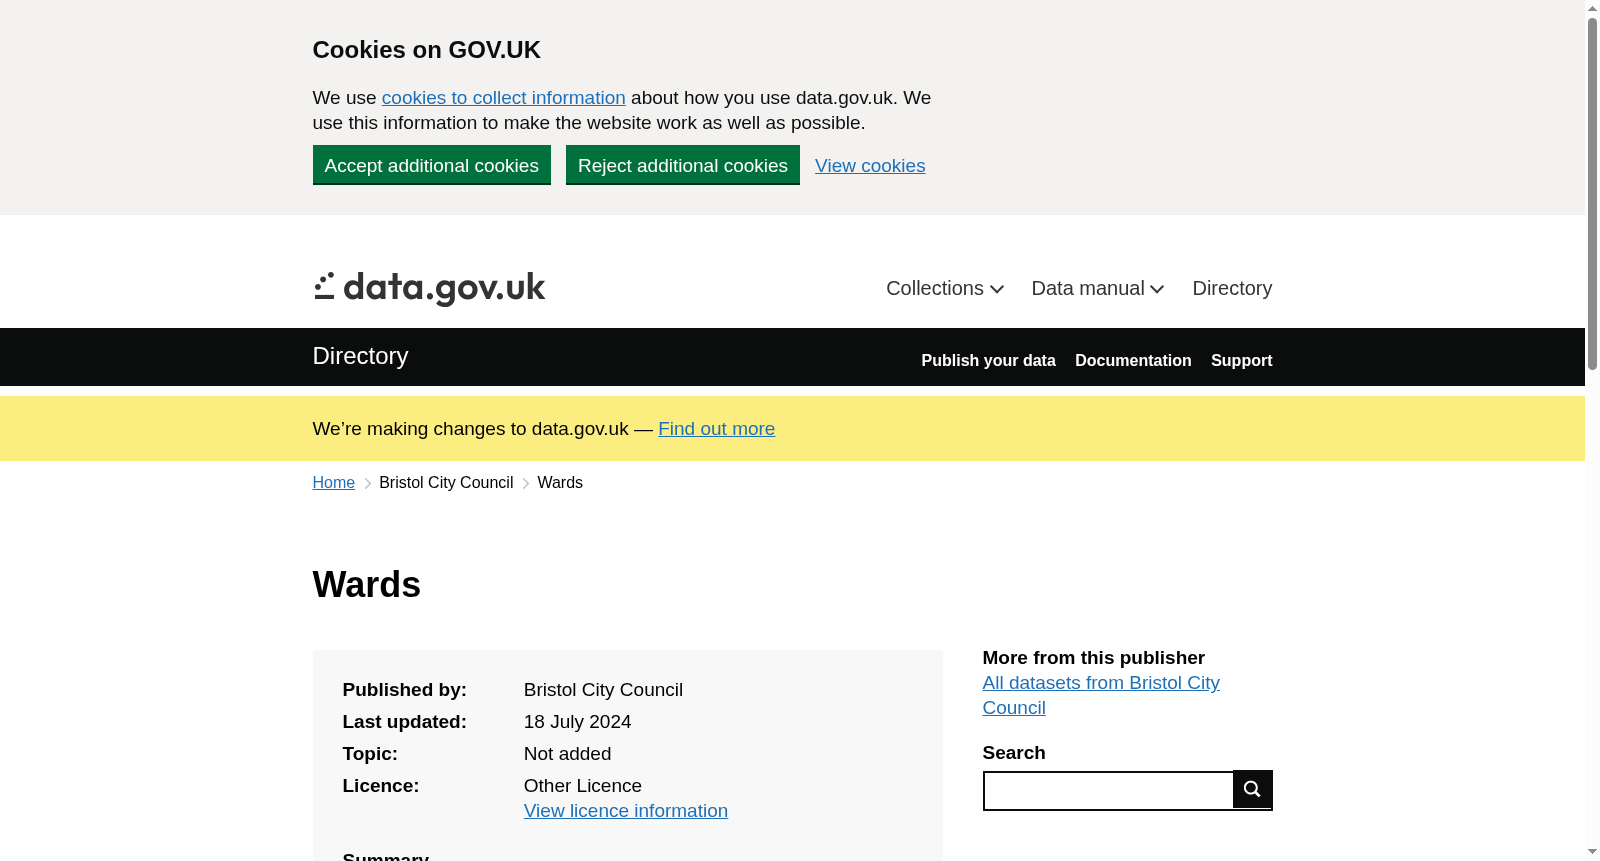This screenshot has width=1600, height=861.
Task: Select the last updated date 18 July 2024
Action: (x=578, y=722)
